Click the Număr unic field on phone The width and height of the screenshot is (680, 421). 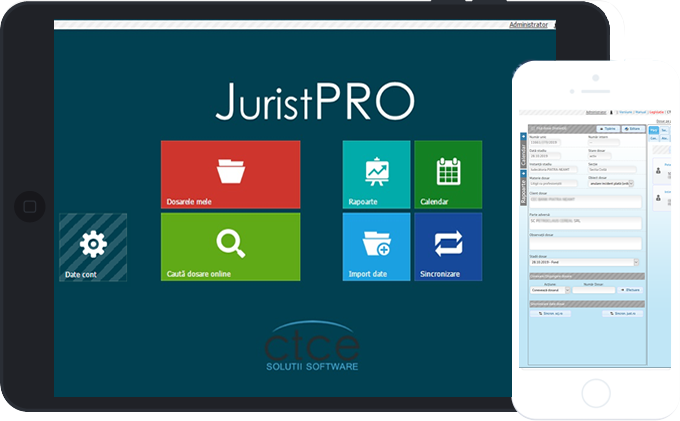(x=545, y=142)
